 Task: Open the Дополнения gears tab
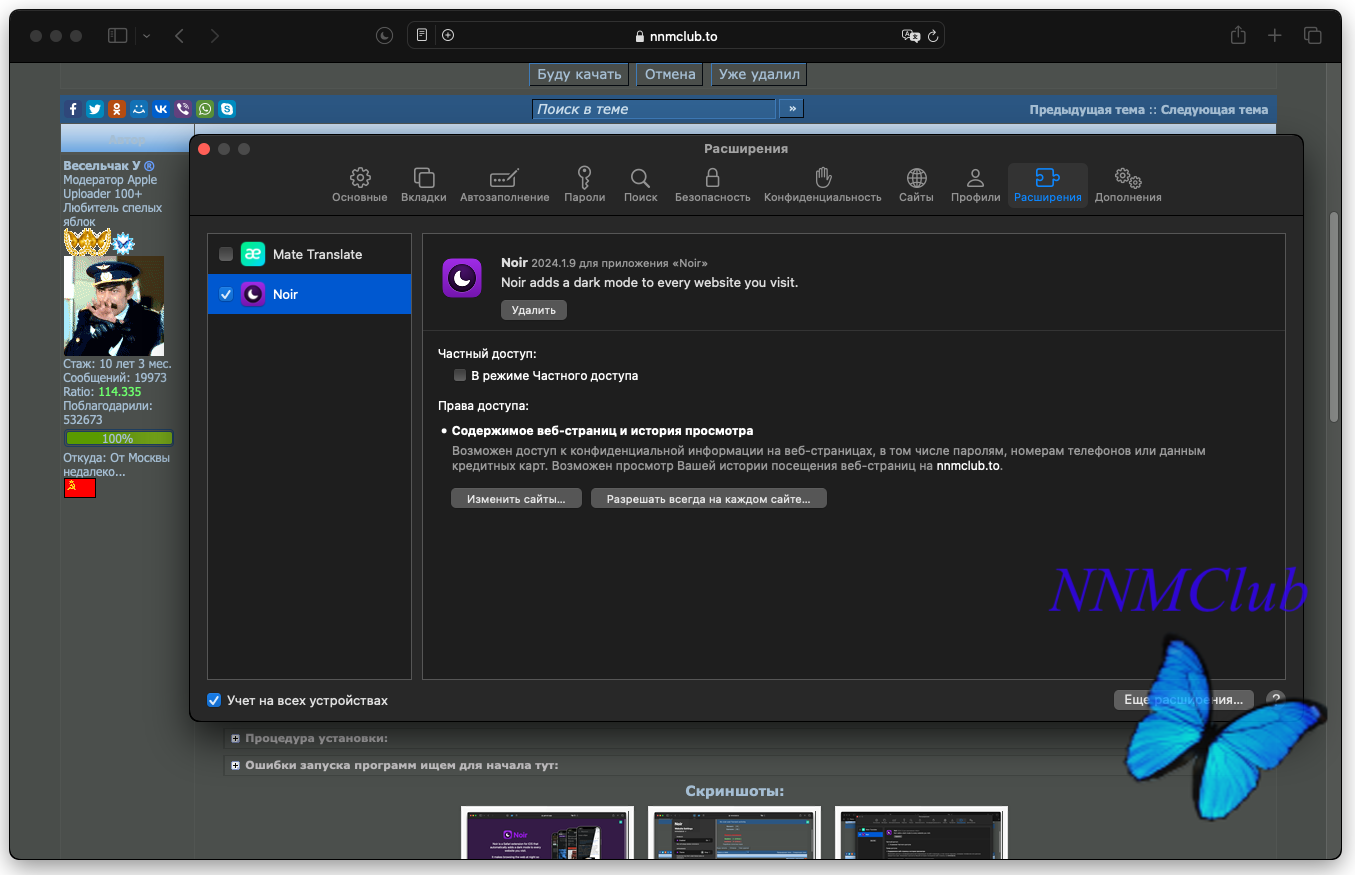coord(1128,185)
